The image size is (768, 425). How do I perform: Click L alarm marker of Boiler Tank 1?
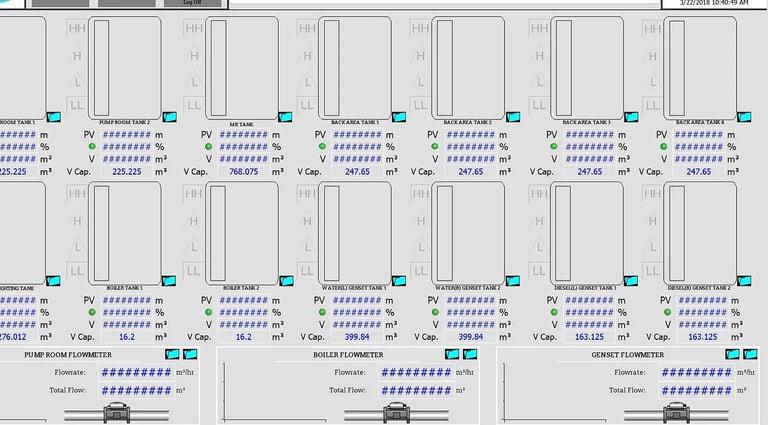[77, 247]
